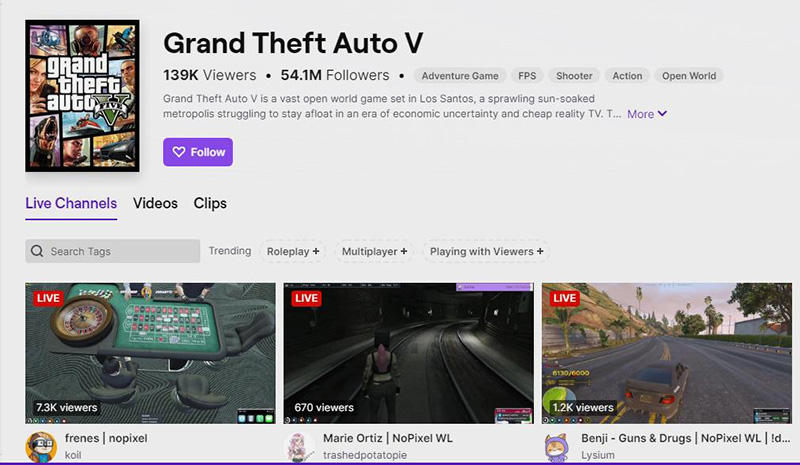Focus the Search Tags input field
The width and height of the screenshot is (800, 465).
pos(113,251)
